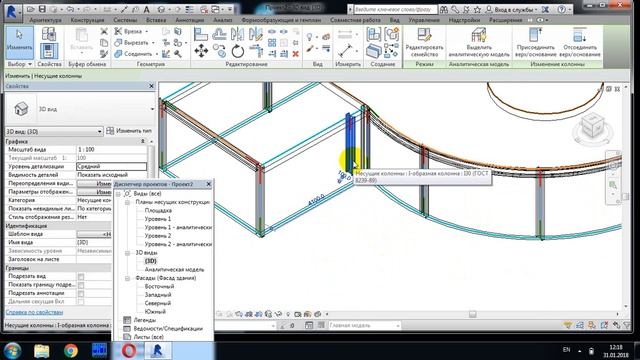This screenshot has height=360, width=640.
Task: Open the Управление ribbon tab
Action: [424, 20]
